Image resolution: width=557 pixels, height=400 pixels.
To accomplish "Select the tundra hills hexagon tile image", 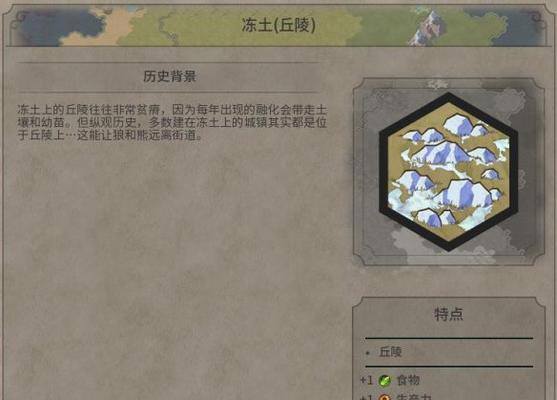I will tap(448, 172).
